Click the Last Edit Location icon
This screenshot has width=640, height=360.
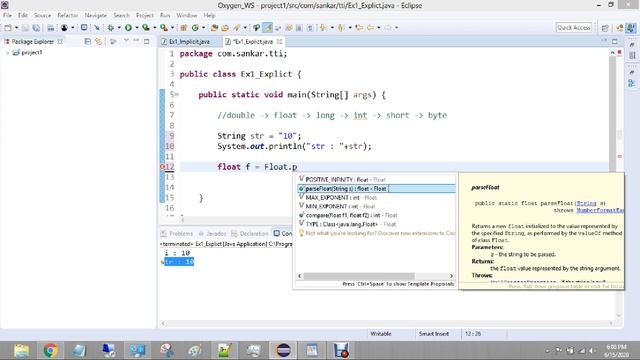[x=359, y=28]
